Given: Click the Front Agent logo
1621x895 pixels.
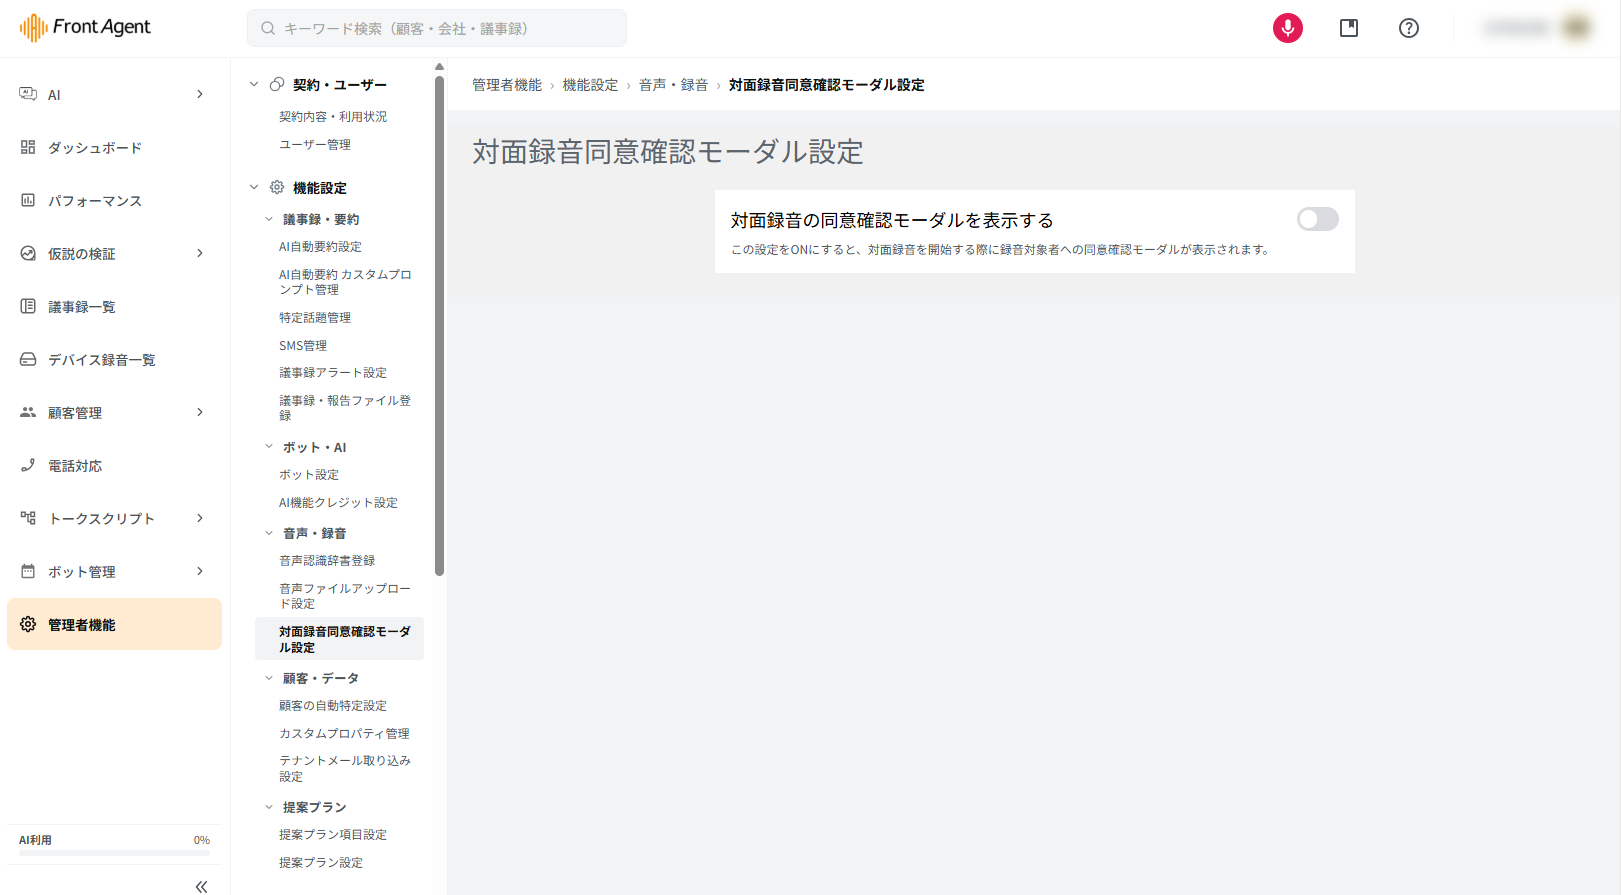Looking at the screenshot, I should click(x=85, y=27).
